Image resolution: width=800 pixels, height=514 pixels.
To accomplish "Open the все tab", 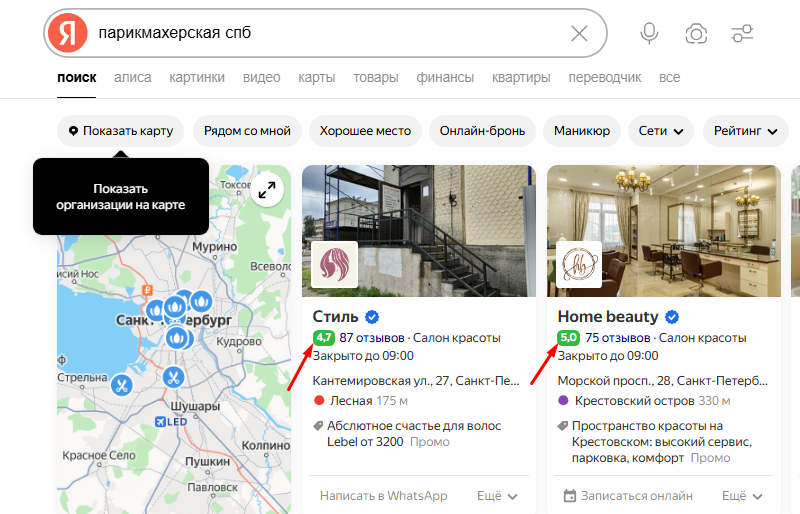I will (x=669, y=78).
